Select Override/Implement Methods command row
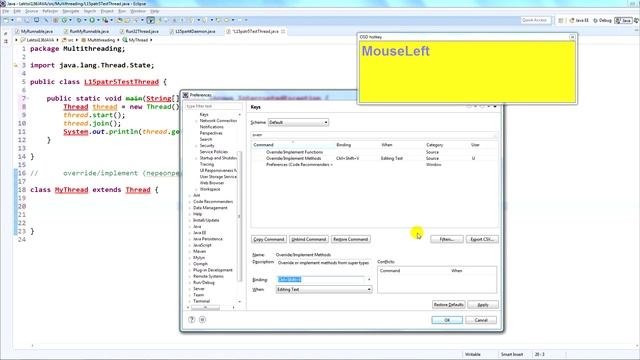The image size is (640, 360). 374,158
